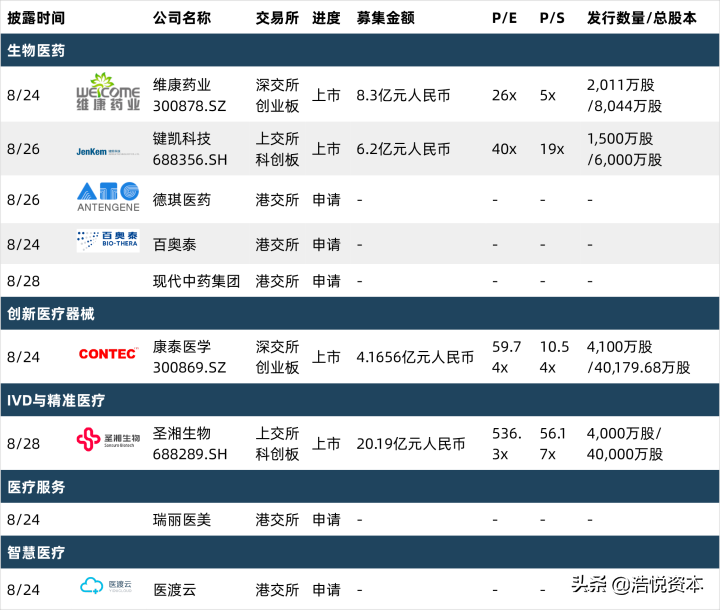Select company name 瑞丽医美
Viewport: 720px width, 610px height.
(182, 520)
